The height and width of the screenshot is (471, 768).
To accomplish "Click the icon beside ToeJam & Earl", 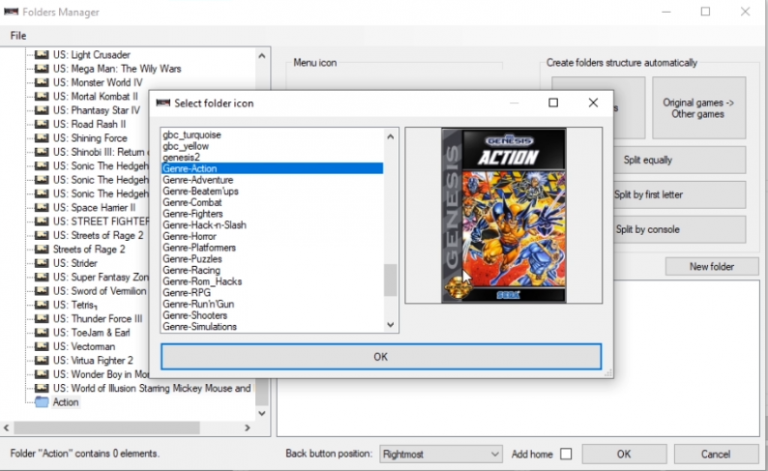I will pyautogui.click(x=41, y=332).
